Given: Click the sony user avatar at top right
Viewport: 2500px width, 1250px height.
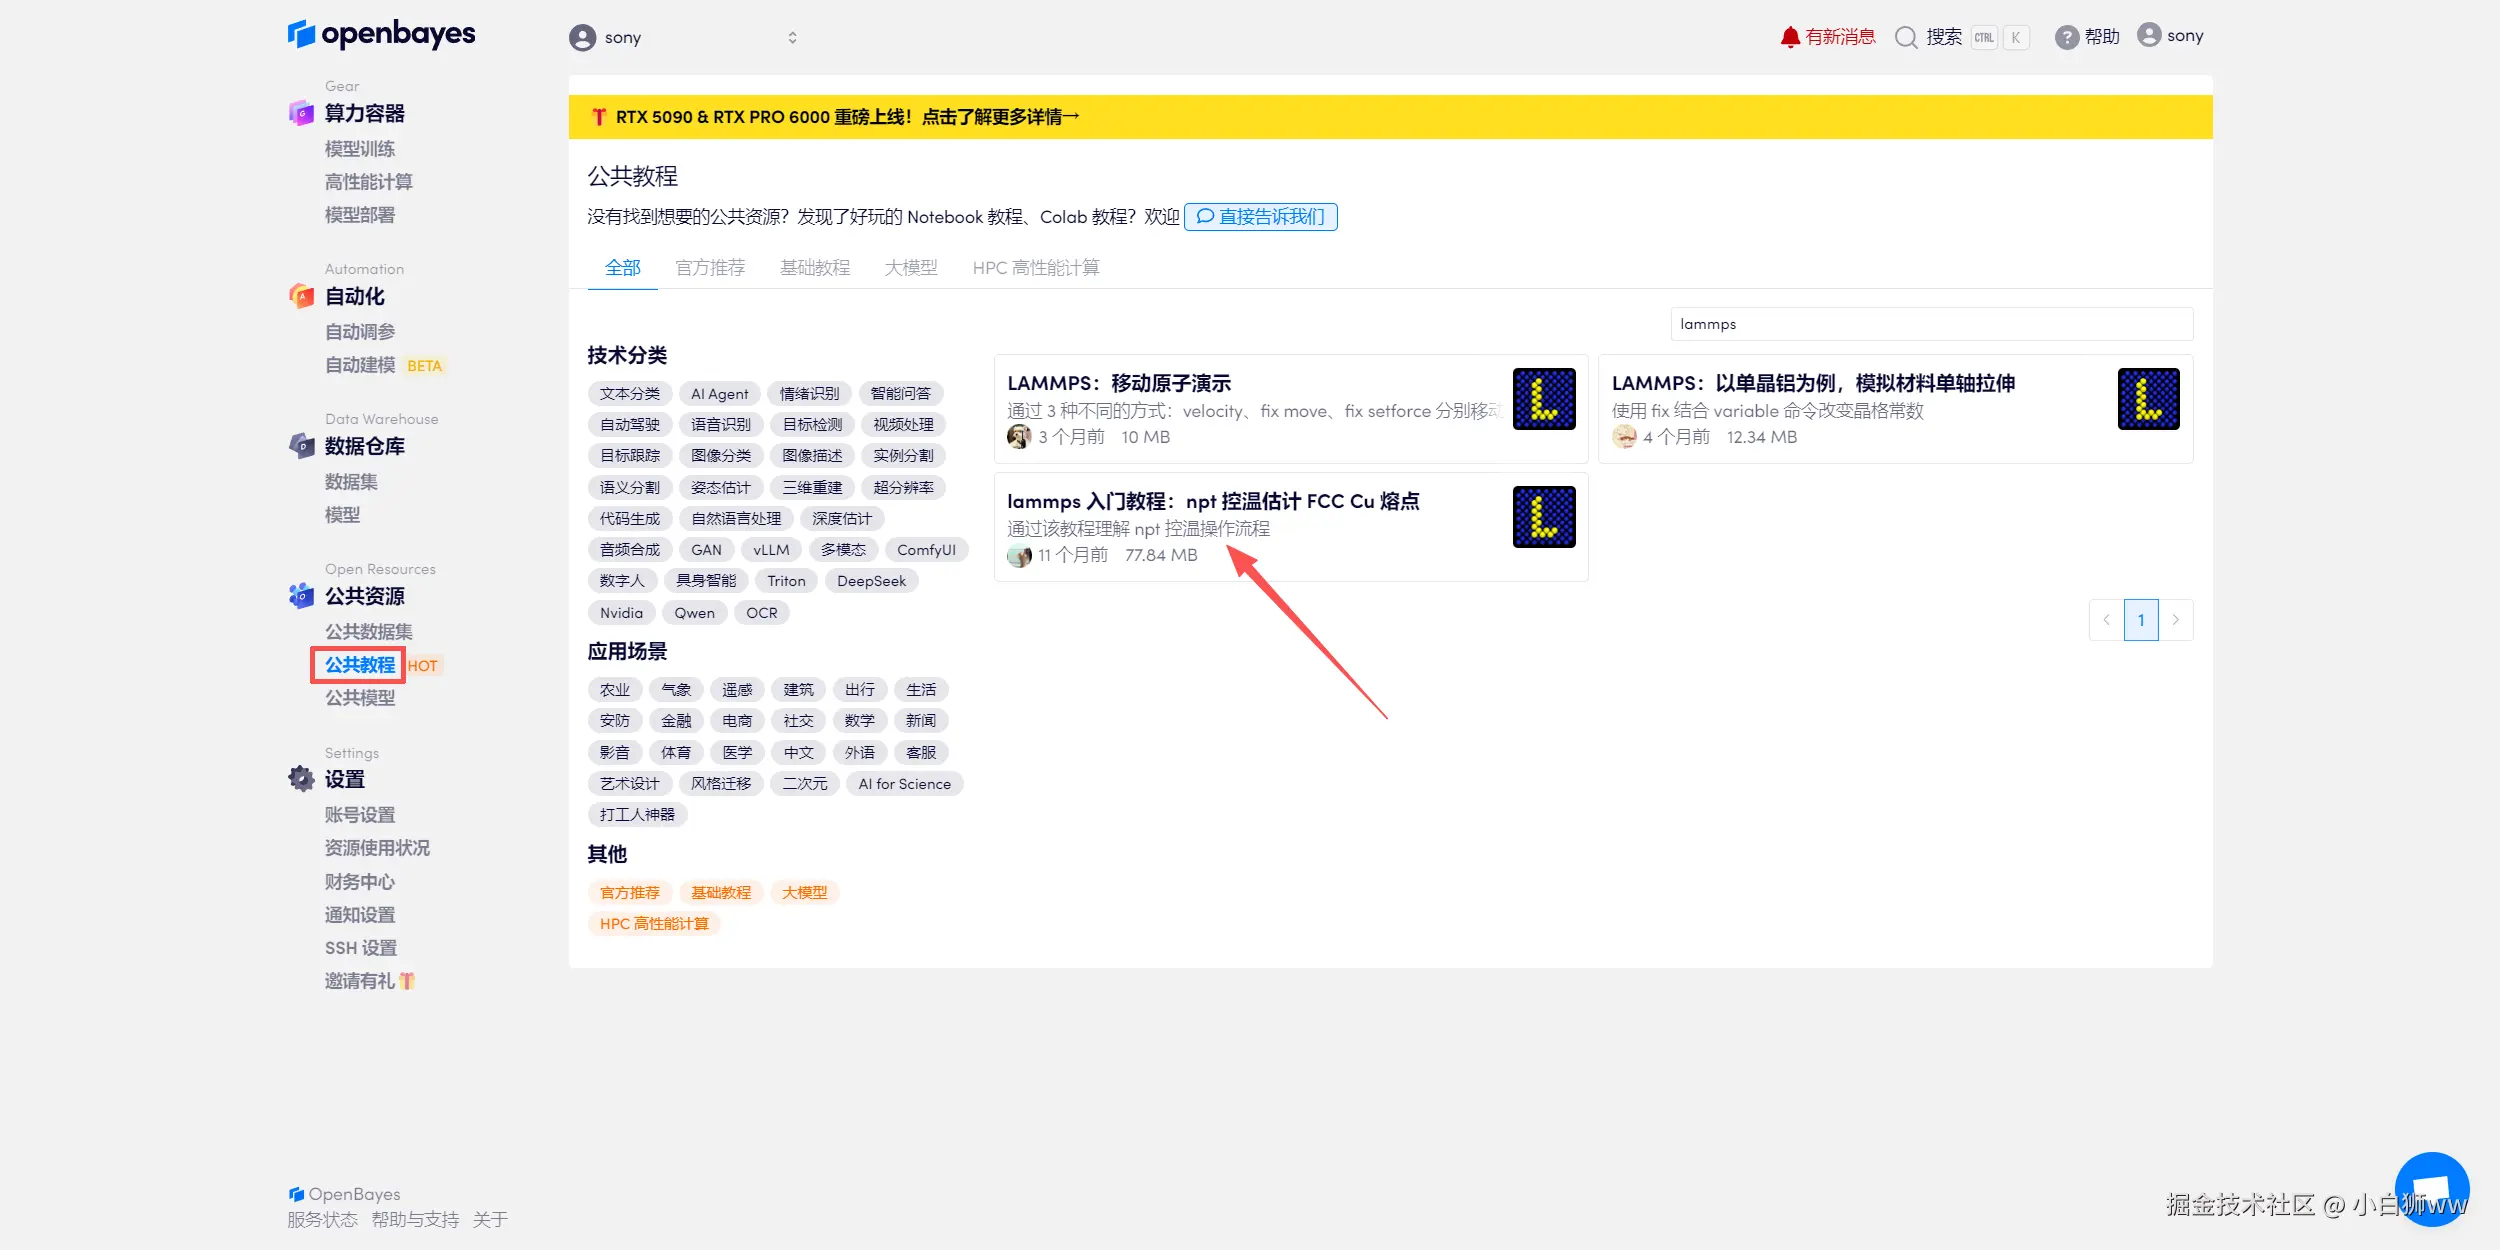Looking at the screenshot, I should [2149, 35].
